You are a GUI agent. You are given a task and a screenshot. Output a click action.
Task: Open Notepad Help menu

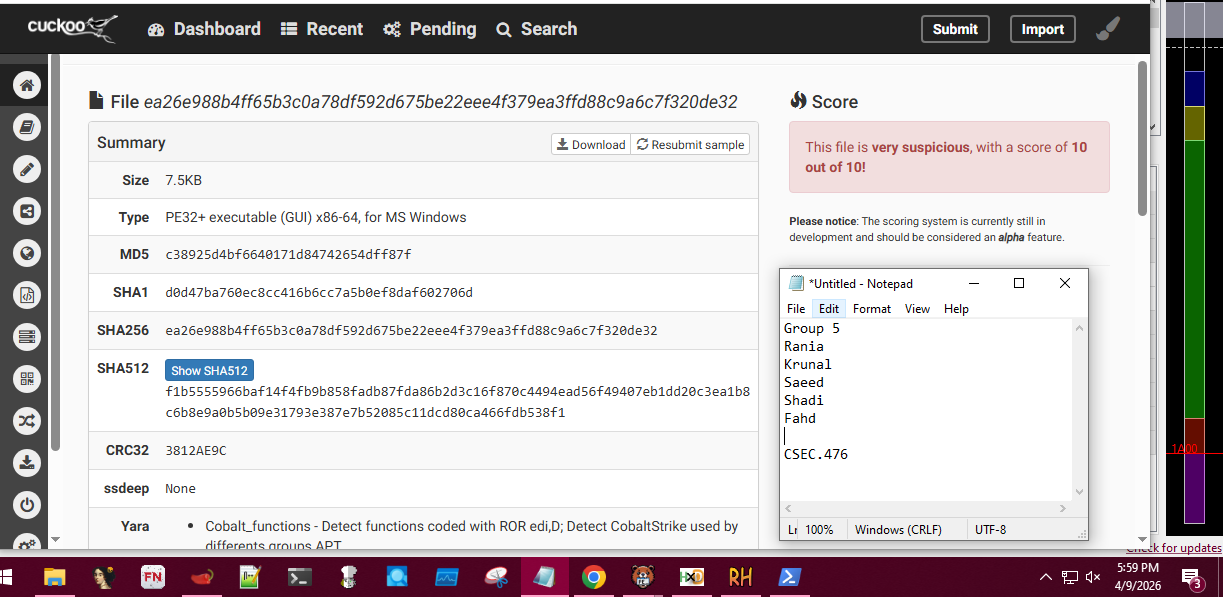point(956,309)
